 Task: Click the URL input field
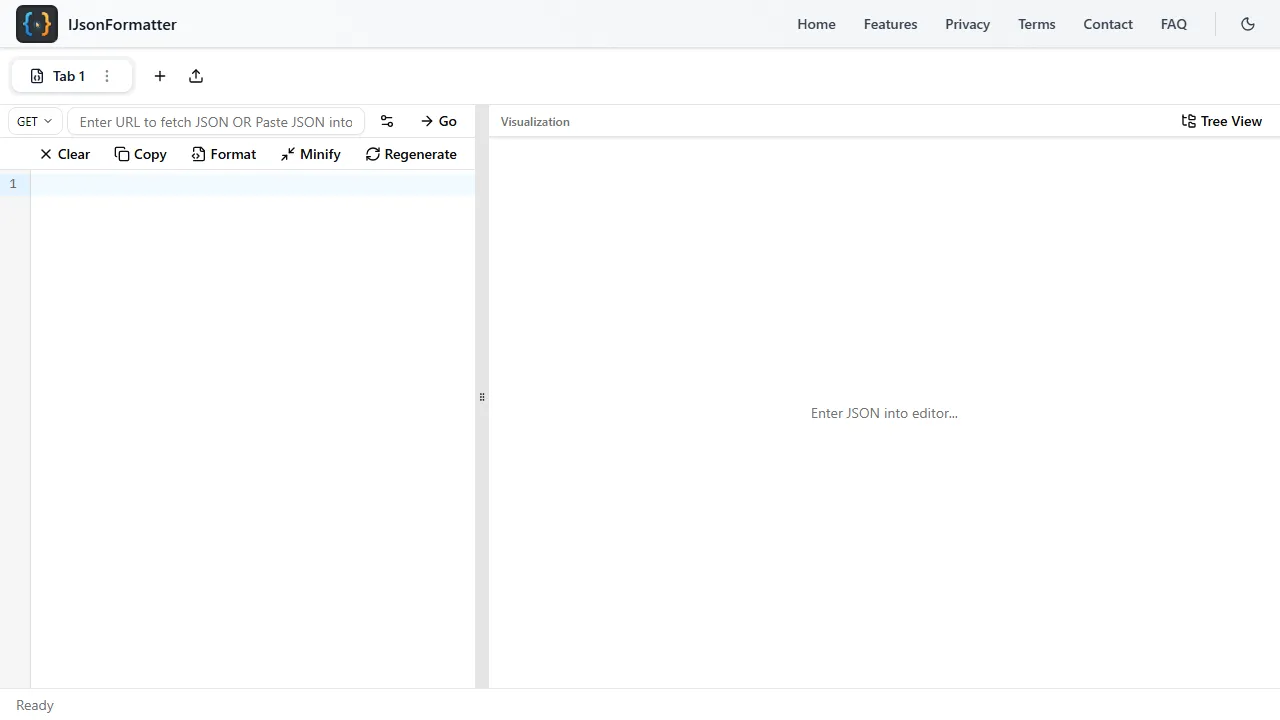pos(216,121)
